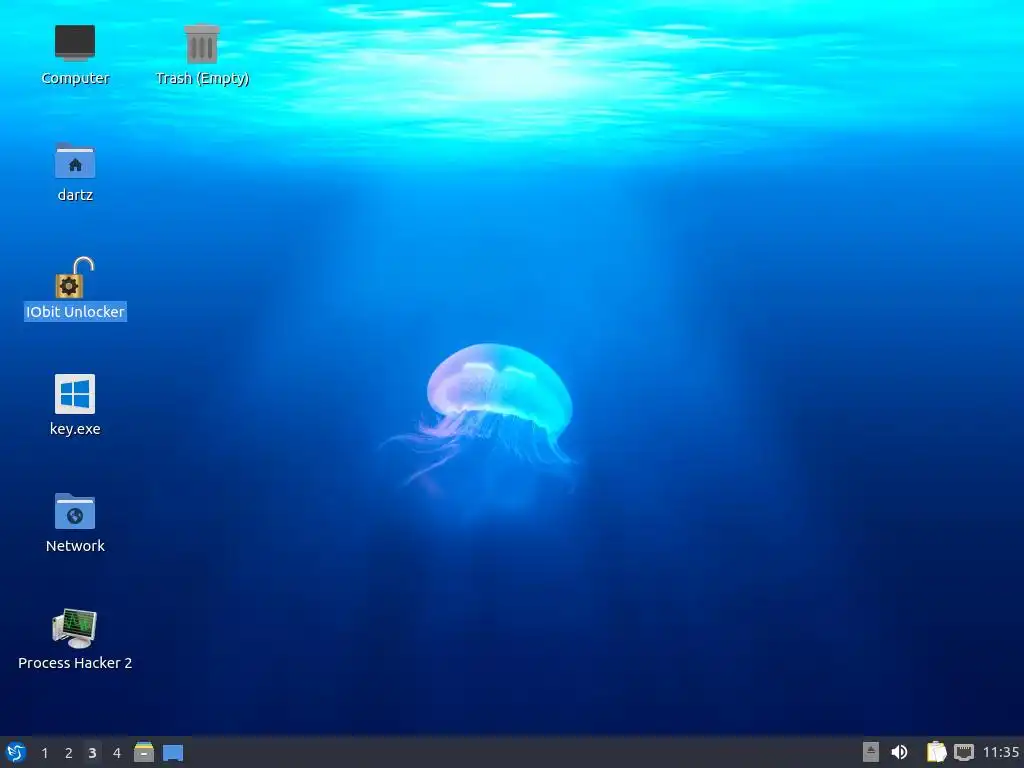Viewport: 1024px width, 768px height.
Task: Switch to workspace 1 in the pager
Action: [44, 753]
